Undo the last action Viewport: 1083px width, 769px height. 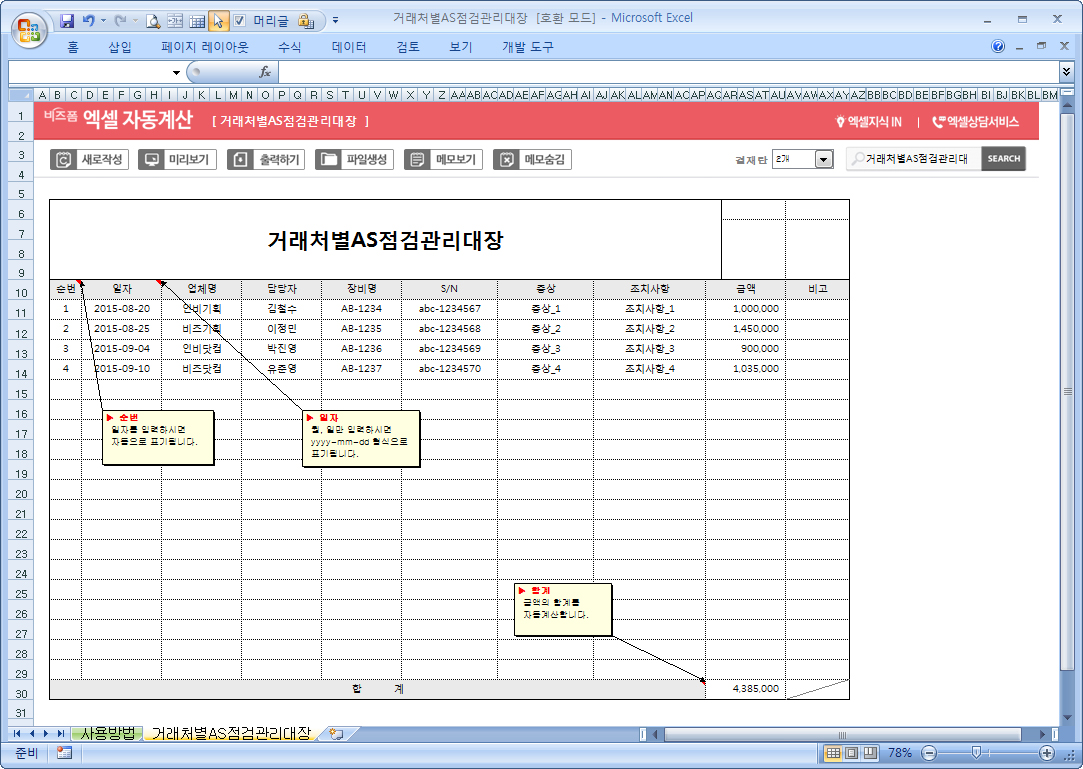[88, 21]
